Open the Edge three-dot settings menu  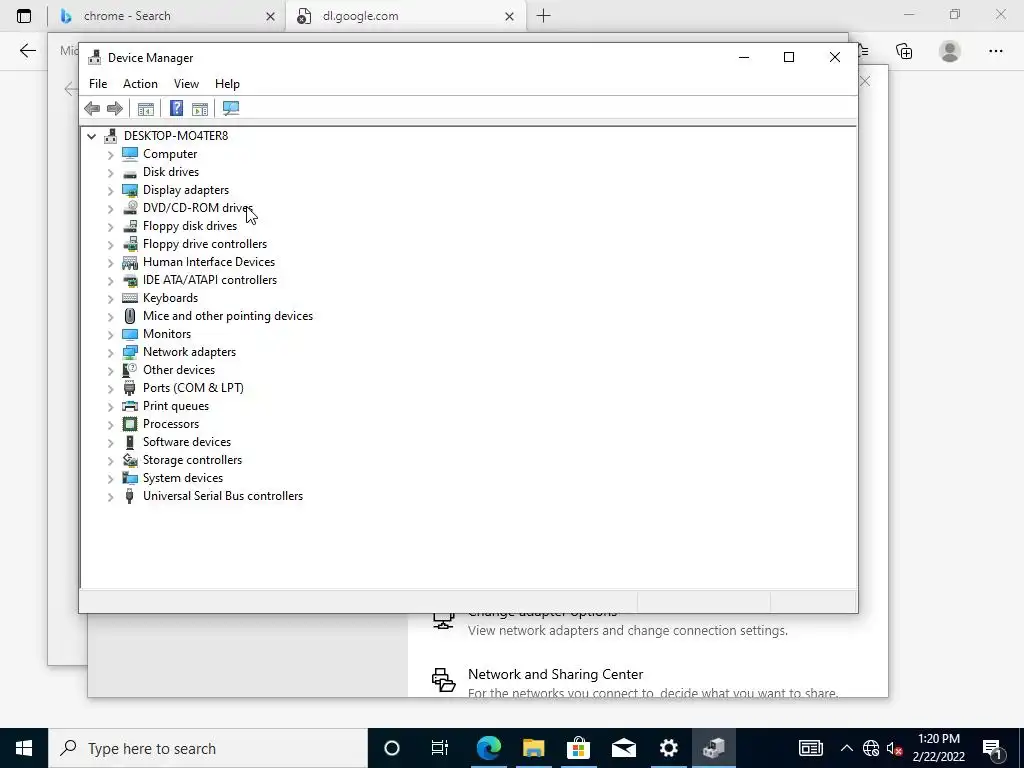pyautogui.click(x=995, y=51)
